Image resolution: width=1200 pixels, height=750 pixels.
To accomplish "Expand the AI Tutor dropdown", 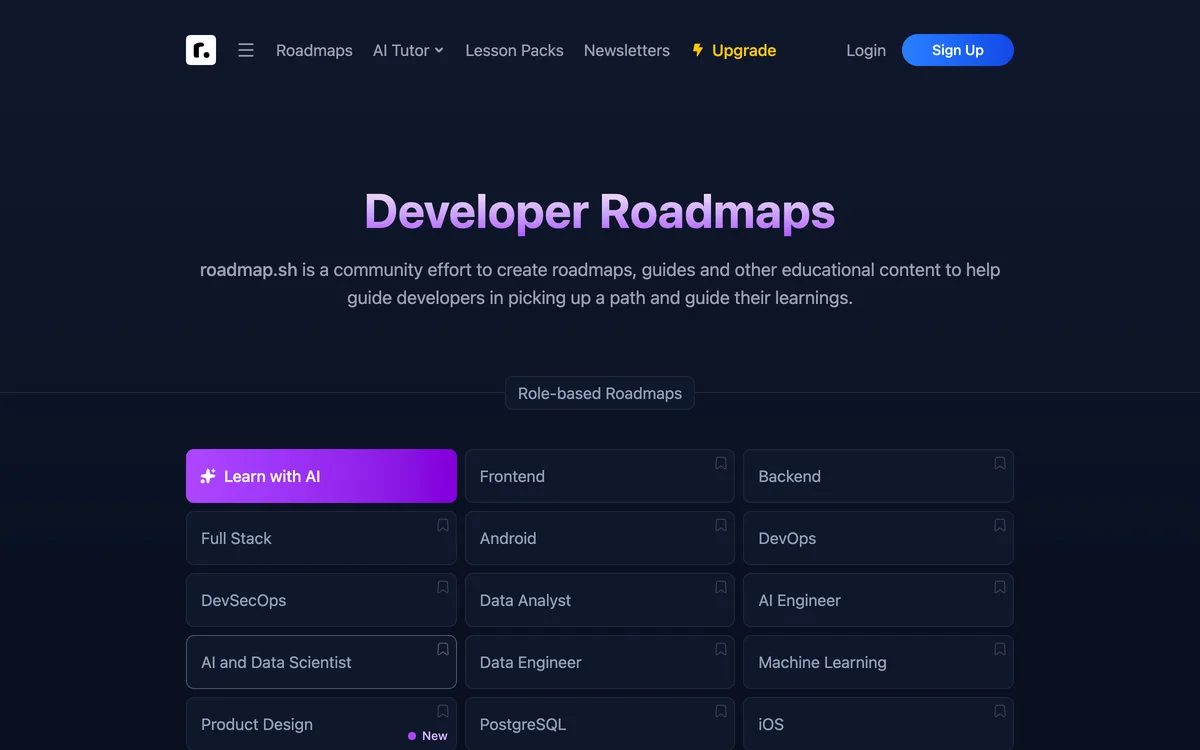I will tap(408, 50).
